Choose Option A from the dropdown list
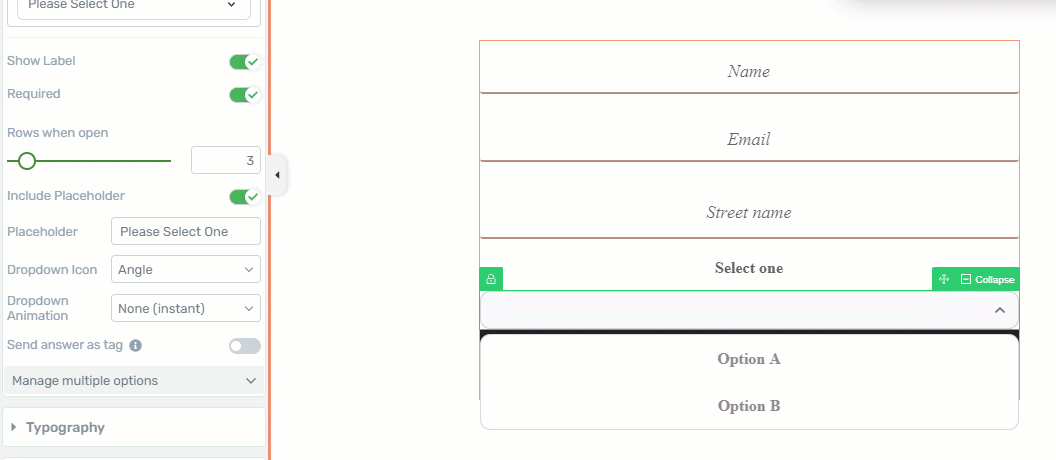 pyautogui.click(x=749, y=359)
